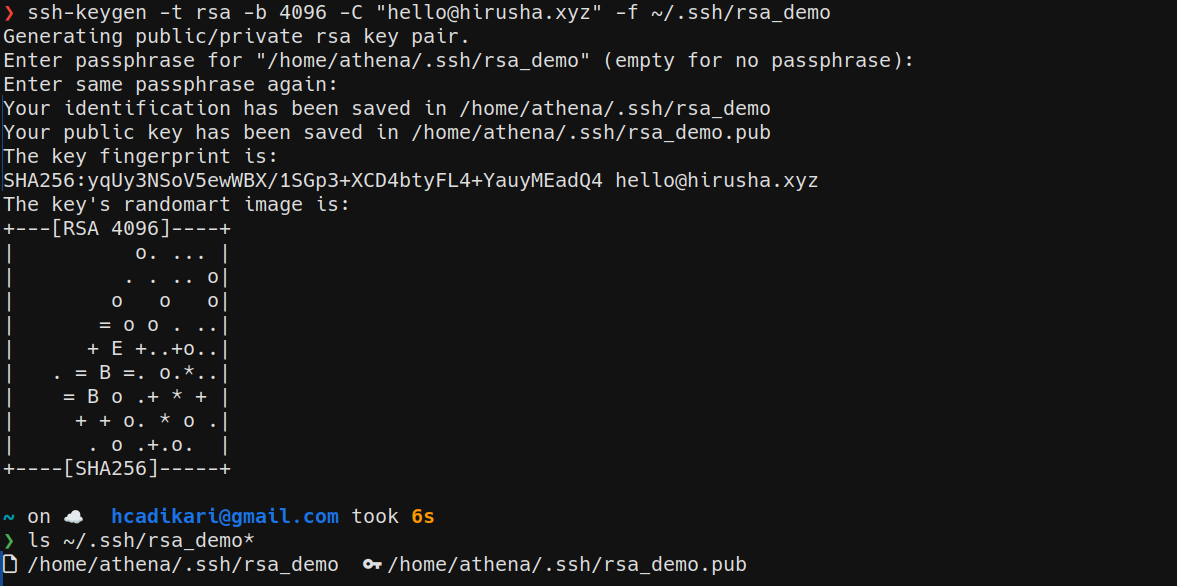Viewport: 1177px width, 586px height.
Task: Click the cloud icon in the prompt
Action: (74, 517)
